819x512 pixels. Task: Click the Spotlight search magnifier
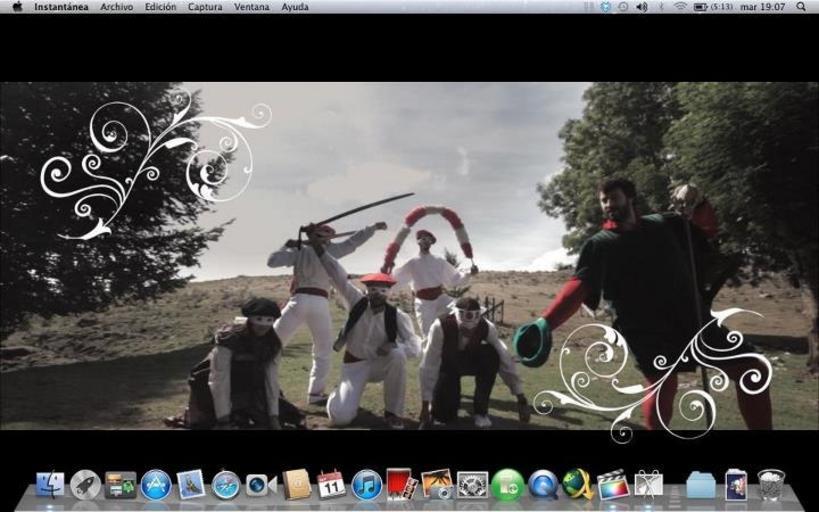(x=801, y=7)
